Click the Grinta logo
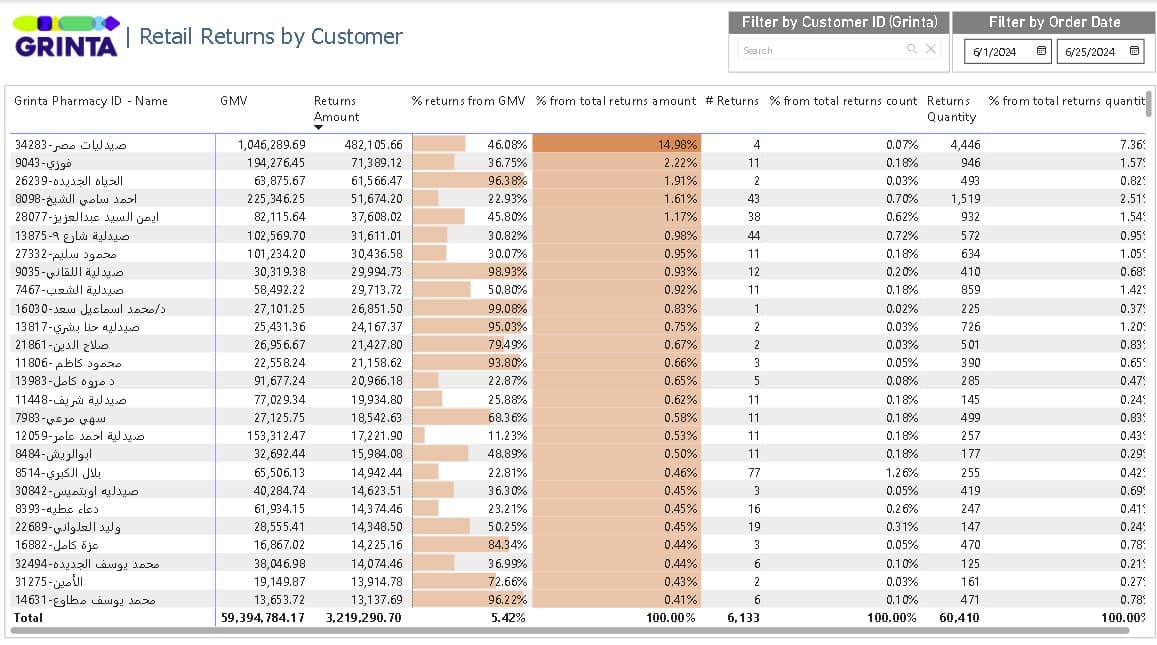Viewport: 1157px width, 645px height. pos(66,37)
